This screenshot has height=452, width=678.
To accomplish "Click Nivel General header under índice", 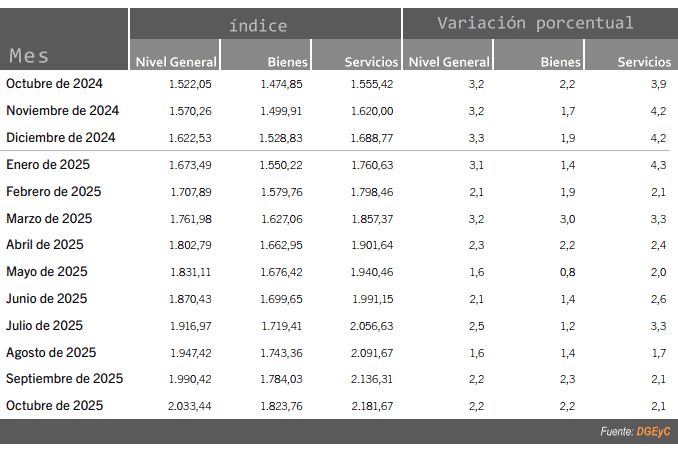I will (176, 62).
